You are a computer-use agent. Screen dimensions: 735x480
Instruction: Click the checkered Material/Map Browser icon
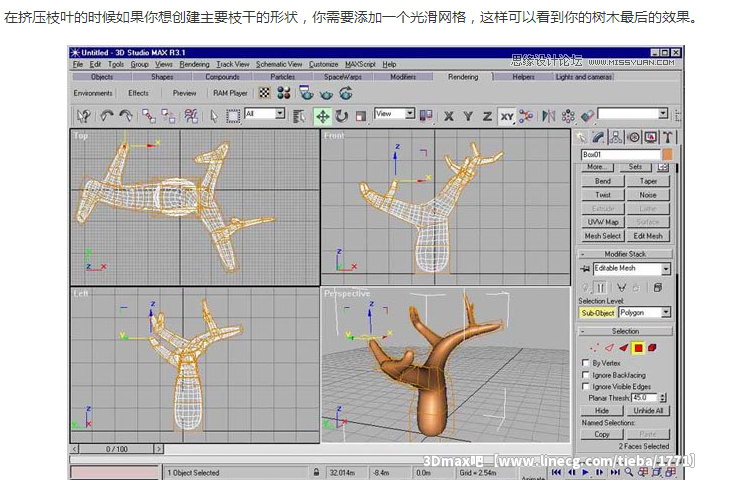(x=265, y=93)
